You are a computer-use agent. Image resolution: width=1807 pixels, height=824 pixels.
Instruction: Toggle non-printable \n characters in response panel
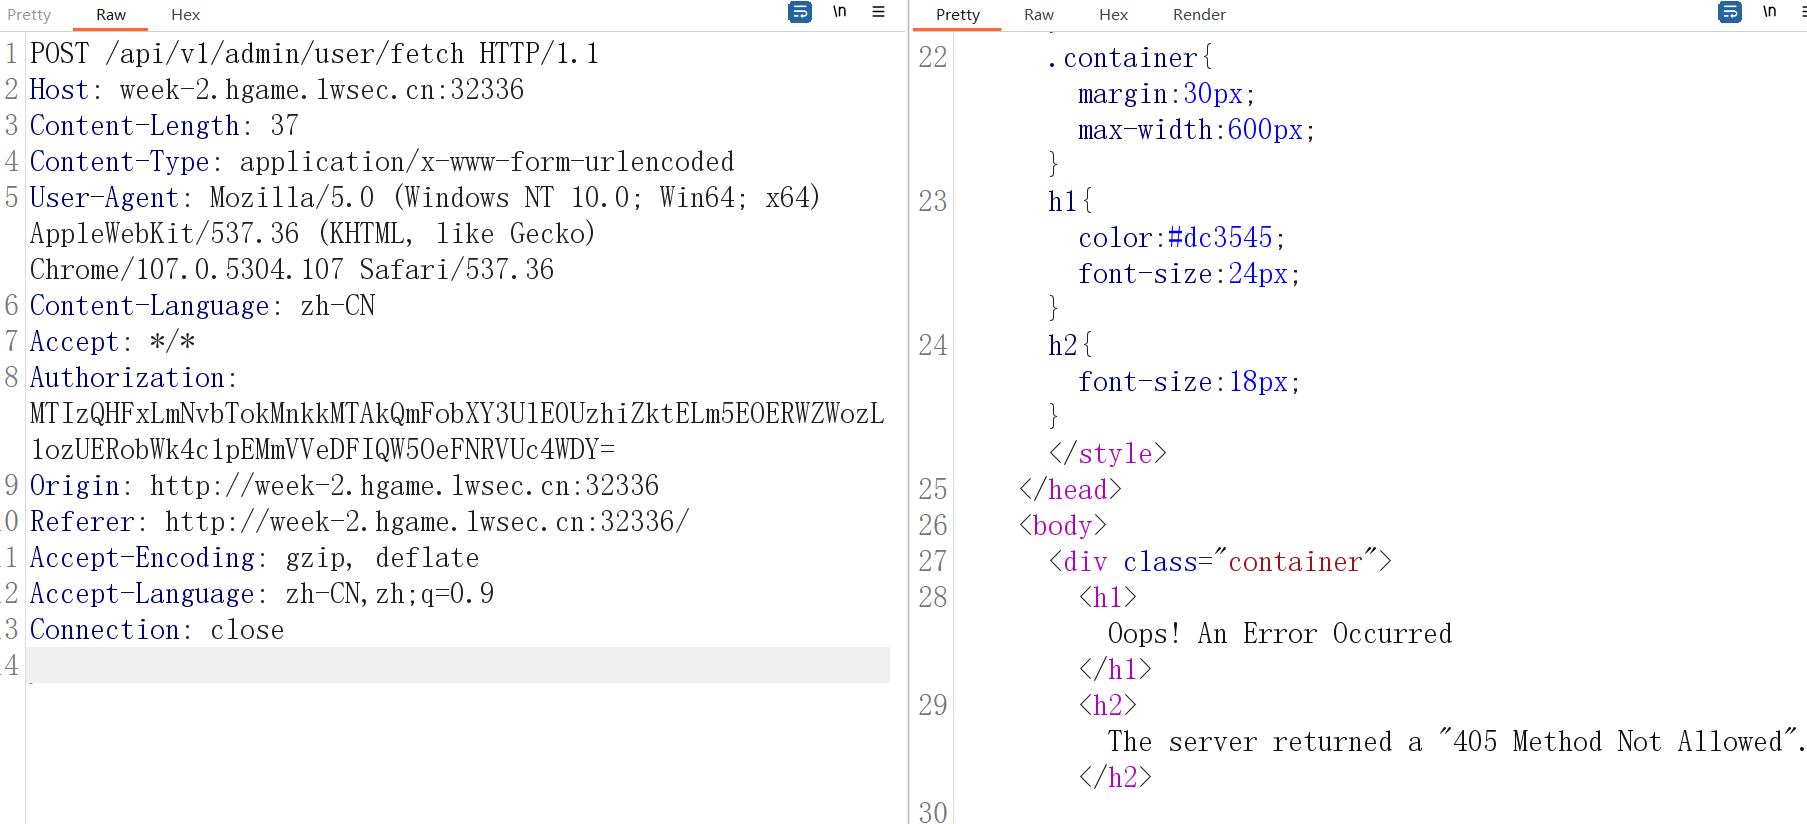click(1770, 12)
